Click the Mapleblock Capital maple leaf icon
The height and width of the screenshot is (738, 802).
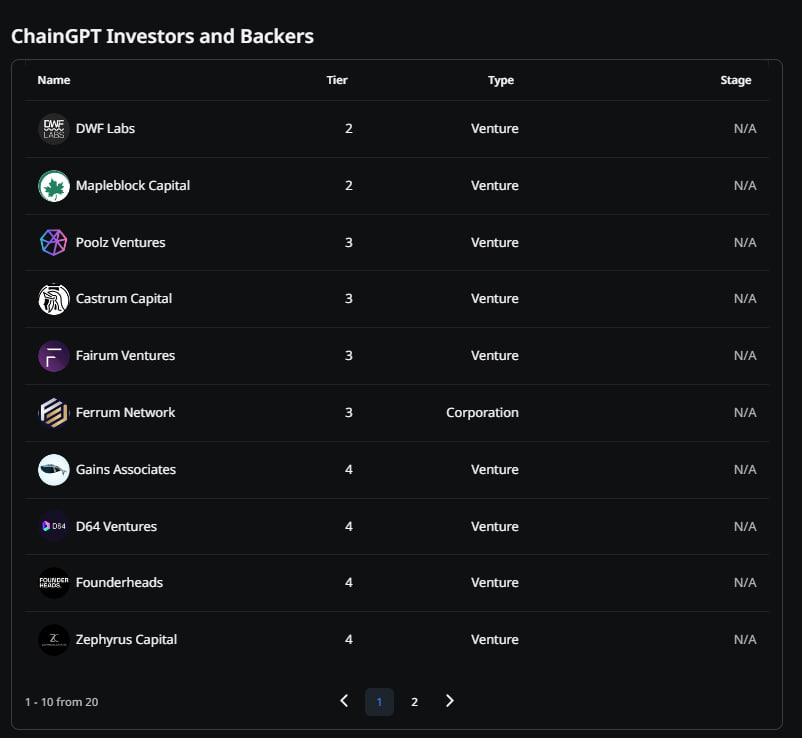(54, 186)
